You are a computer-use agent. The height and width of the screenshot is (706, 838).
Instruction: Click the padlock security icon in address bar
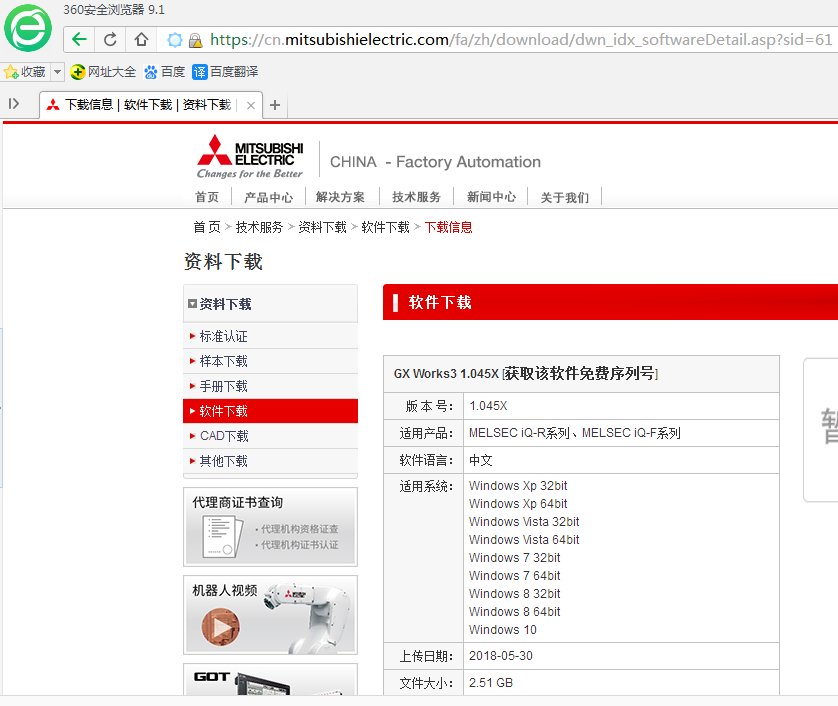pos(196,40)
